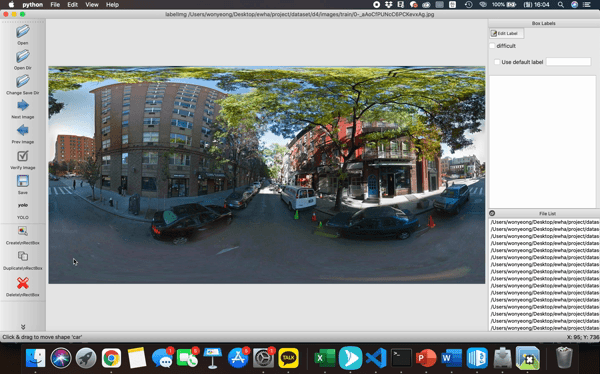600x374 pixels.
Task: Mark image with Verify Image tool
Action: [23, 160]
